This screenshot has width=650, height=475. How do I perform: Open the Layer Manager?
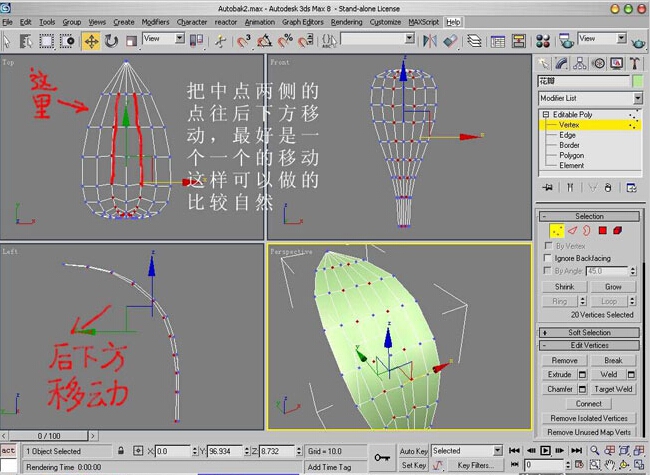pos(474,41)
